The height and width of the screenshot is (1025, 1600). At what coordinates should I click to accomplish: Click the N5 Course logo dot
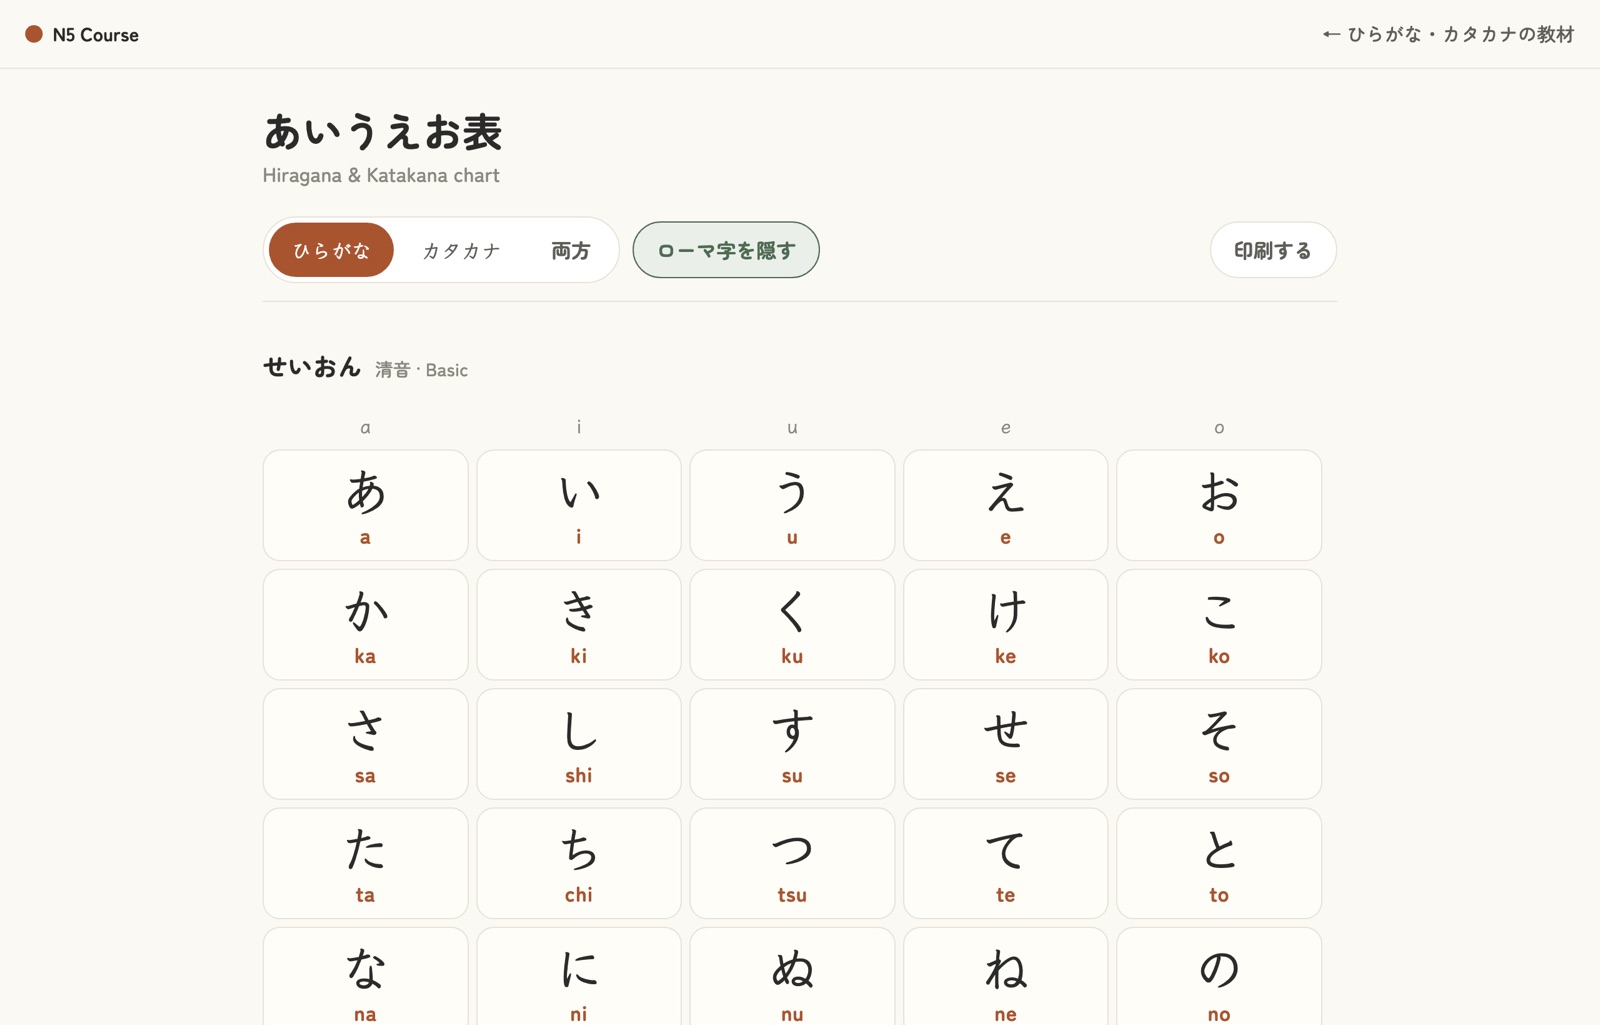[x=34, y=34]
